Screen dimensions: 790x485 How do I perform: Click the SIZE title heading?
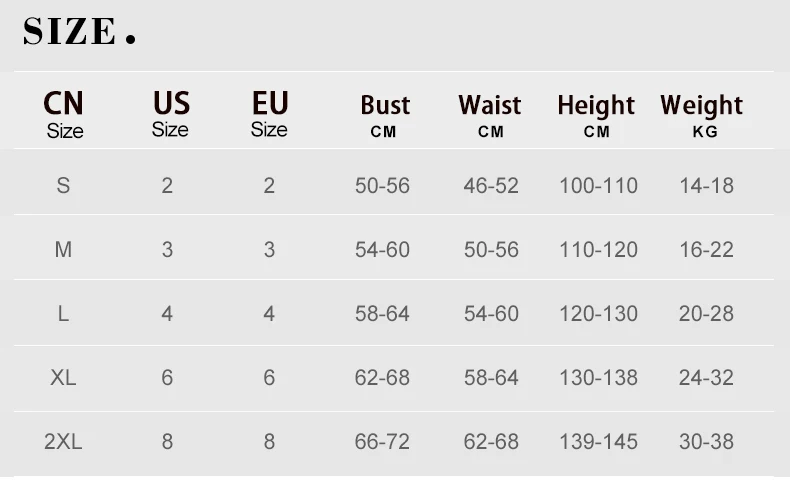click(x=78, y=31)
